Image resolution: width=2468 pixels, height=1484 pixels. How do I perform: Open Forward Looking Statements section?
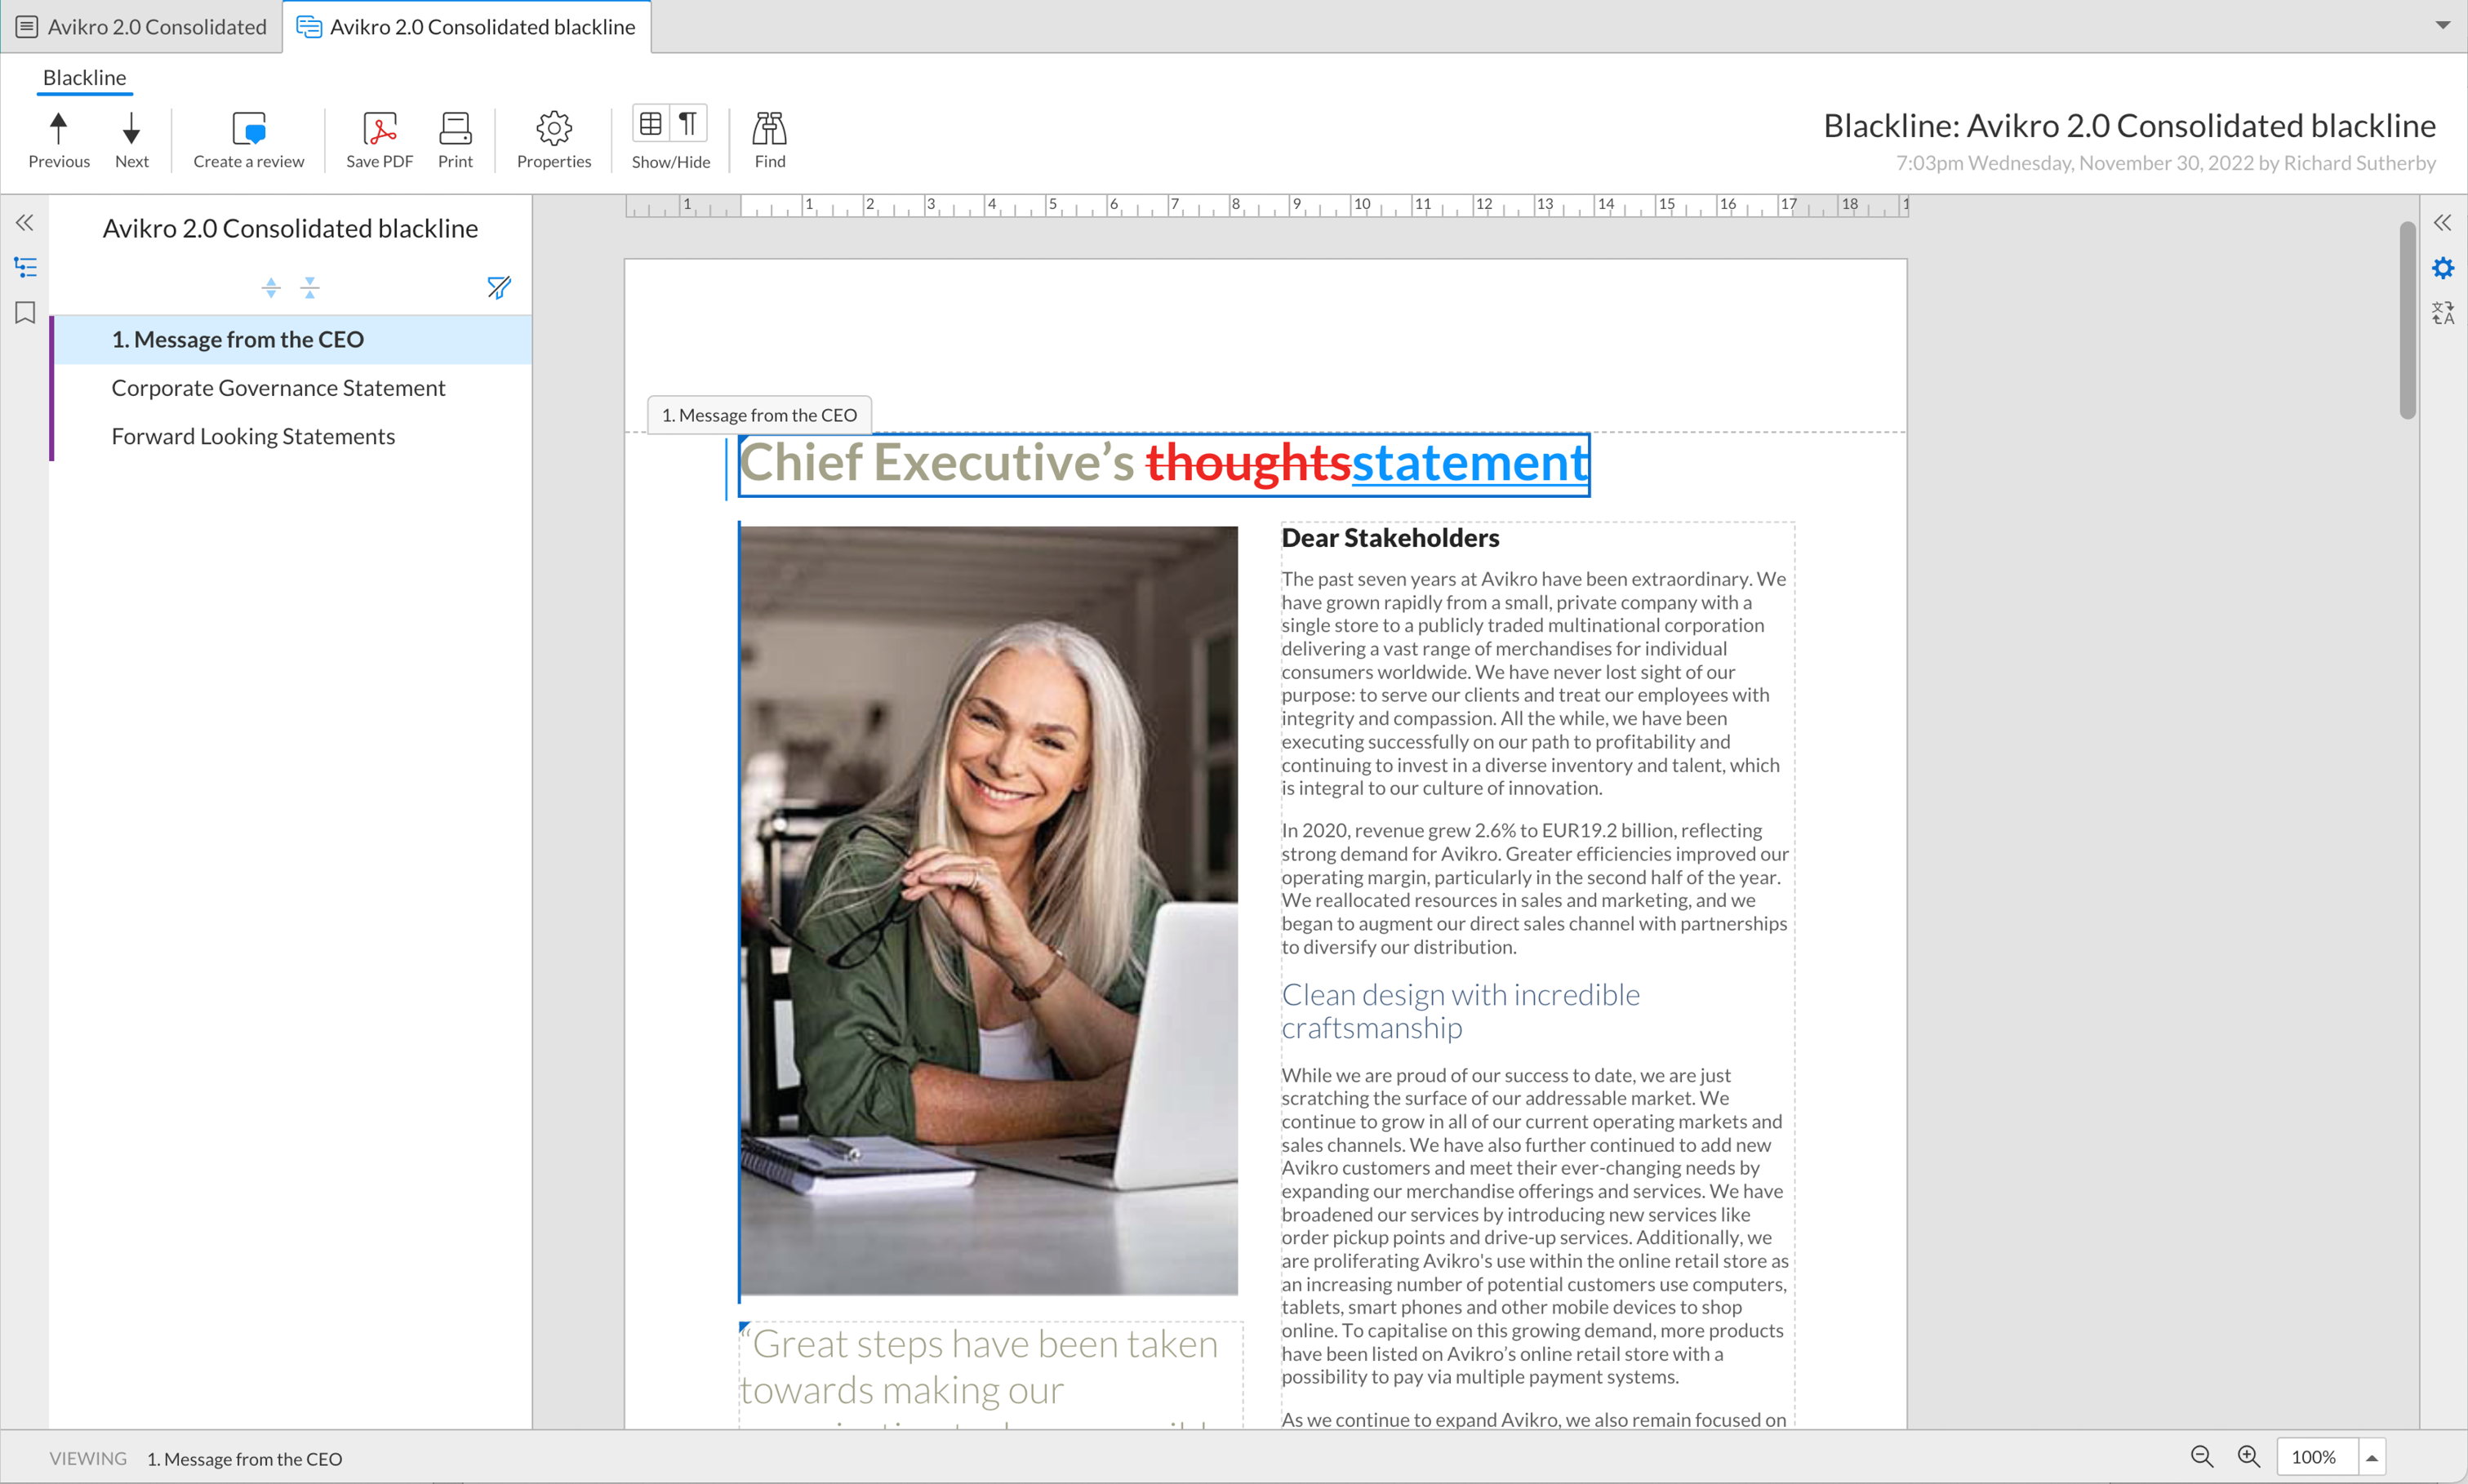pos(292,437)
